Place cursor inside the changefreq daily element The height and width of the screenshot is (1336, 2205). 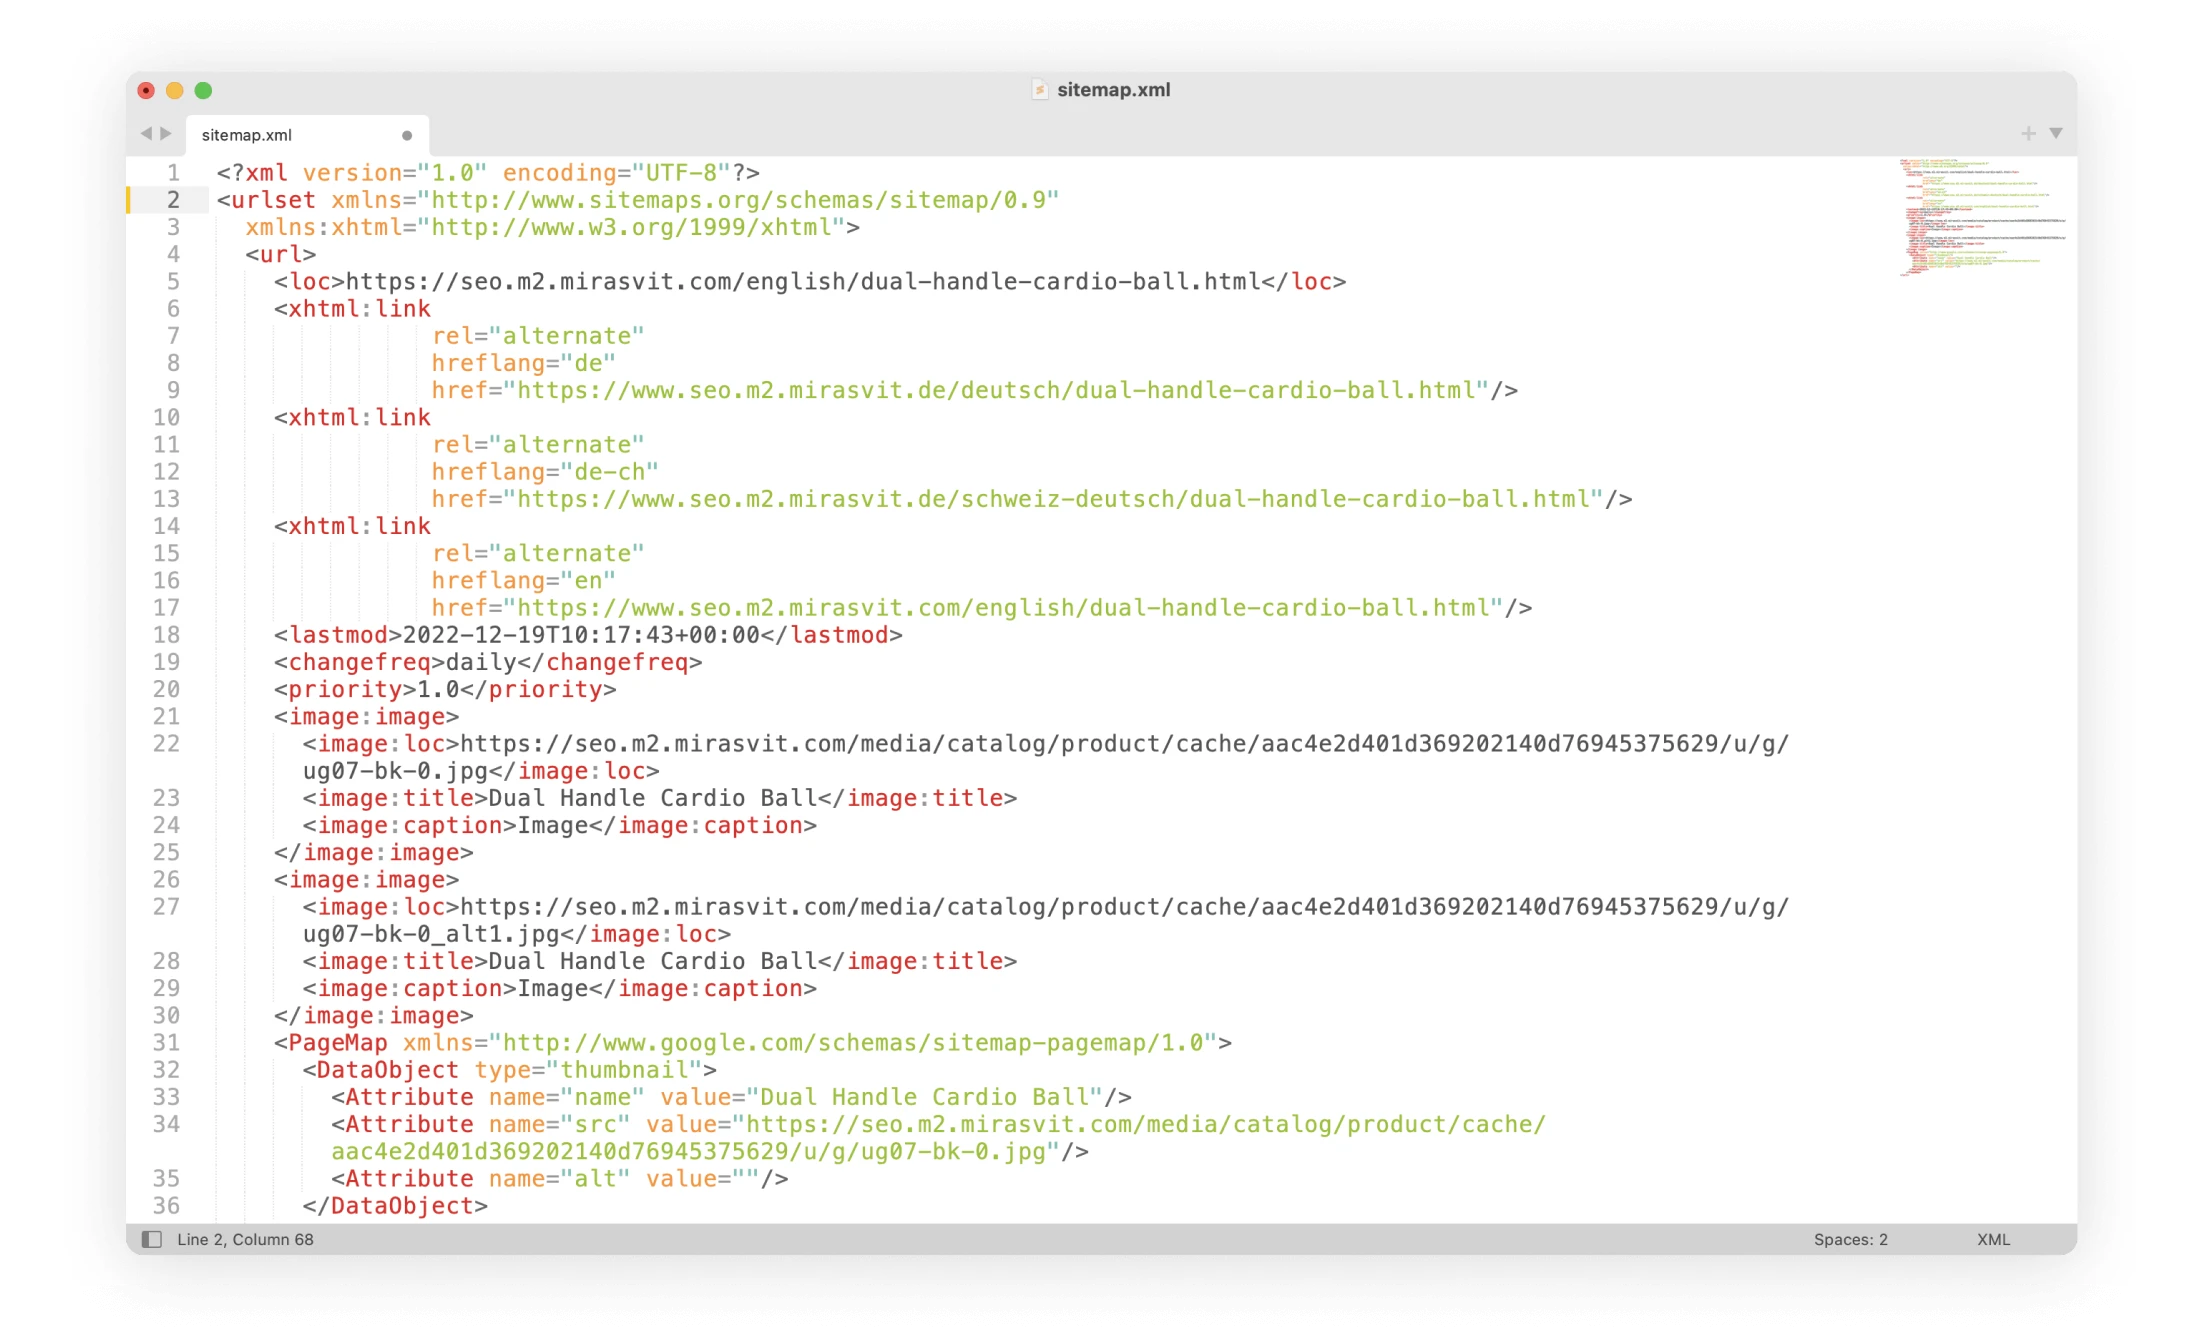480,662
